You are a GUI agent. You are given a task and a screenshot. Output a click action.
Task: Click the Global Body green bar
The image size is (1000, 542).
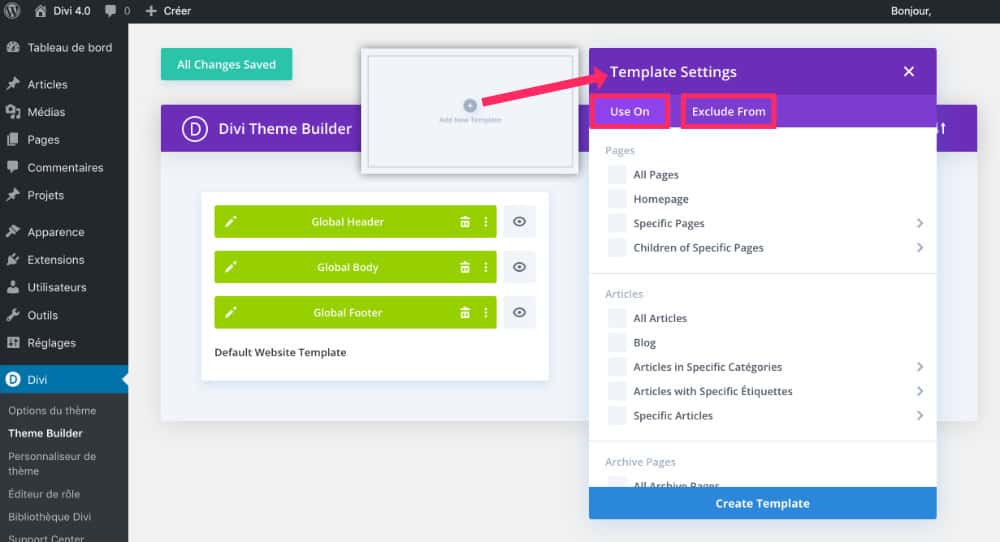(x=355, y=267)
